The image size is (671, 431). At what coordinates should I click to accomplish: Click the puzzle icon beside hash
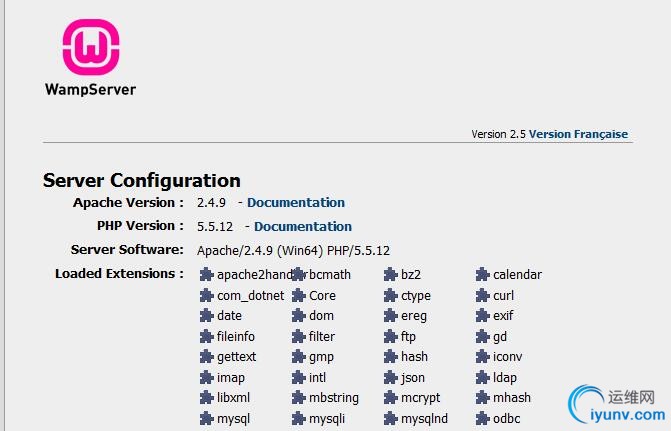coord(391,357)
